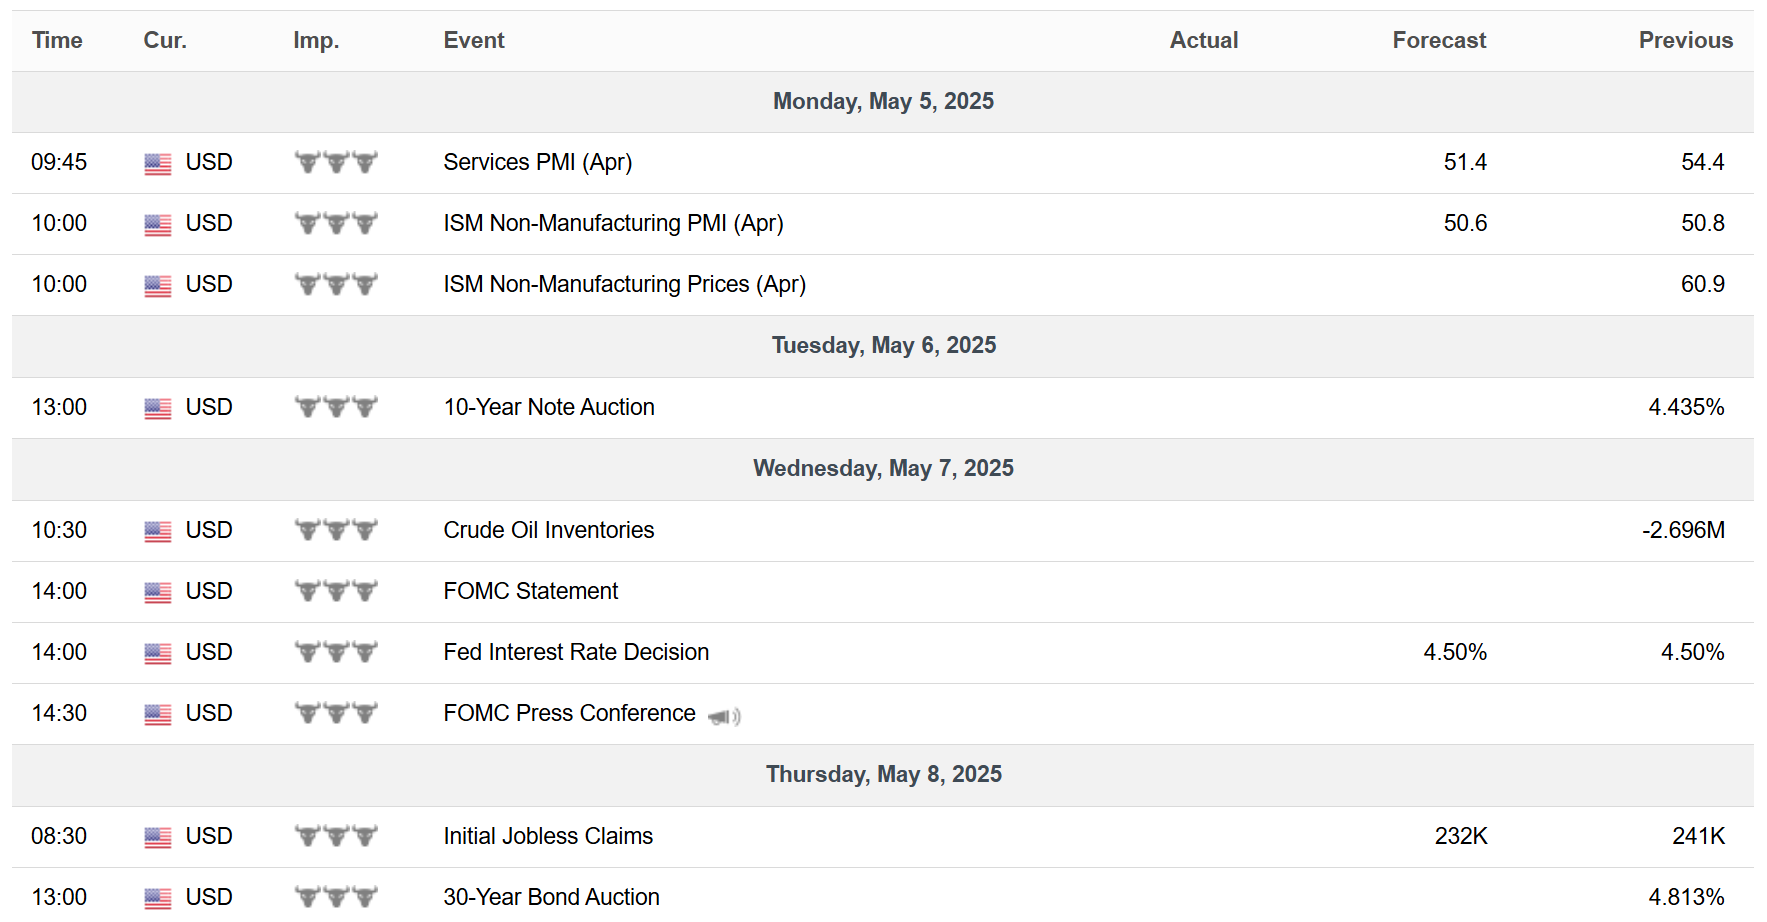Click the 4.435% previous value

click(1686, 407)
